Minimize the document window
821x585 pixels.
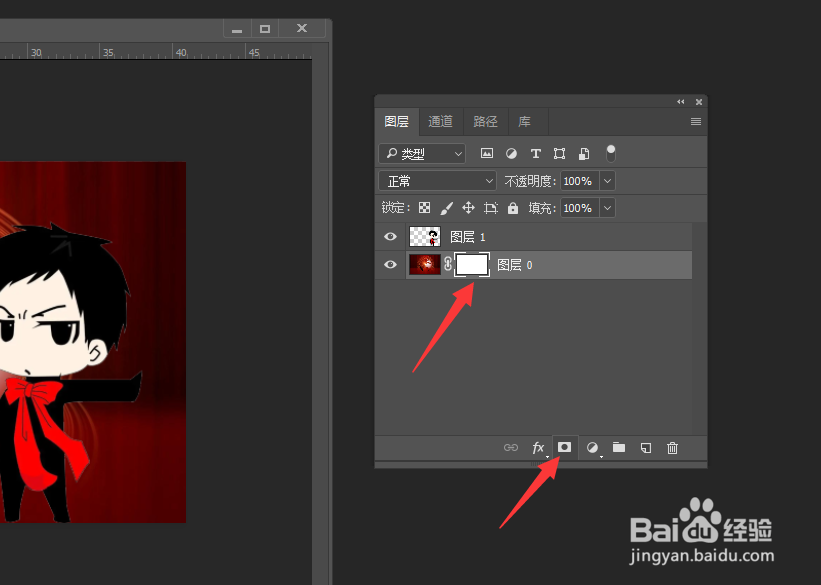tap(237, 29)
